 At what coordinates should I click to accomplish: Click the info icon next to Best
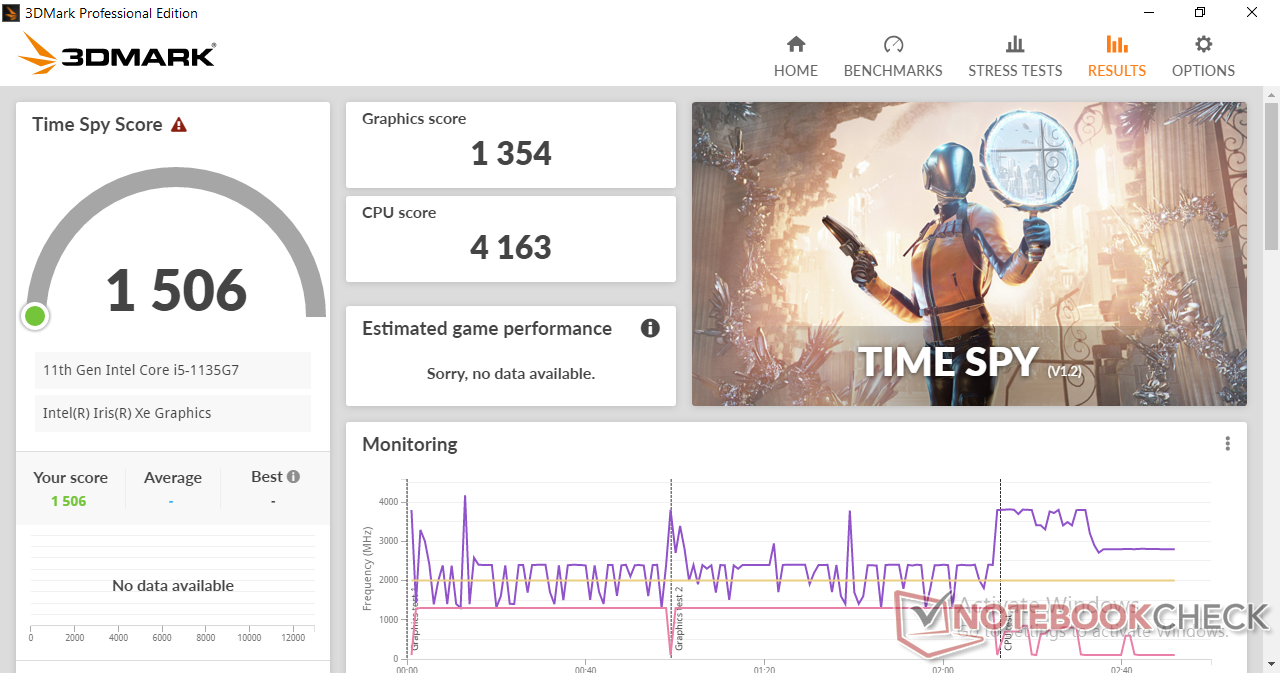click(293, 477)
